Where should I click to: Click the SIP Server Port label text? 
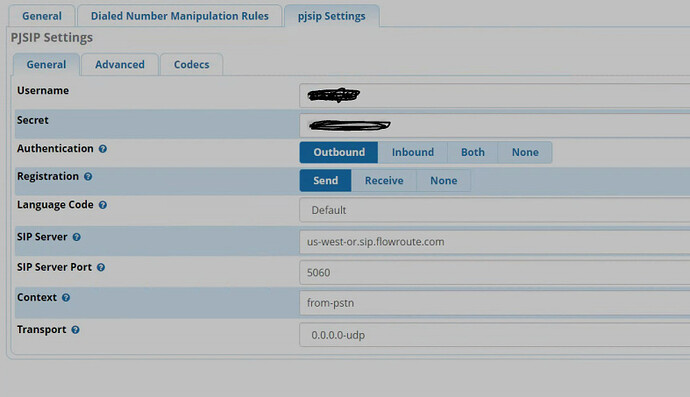coord(55,268)
